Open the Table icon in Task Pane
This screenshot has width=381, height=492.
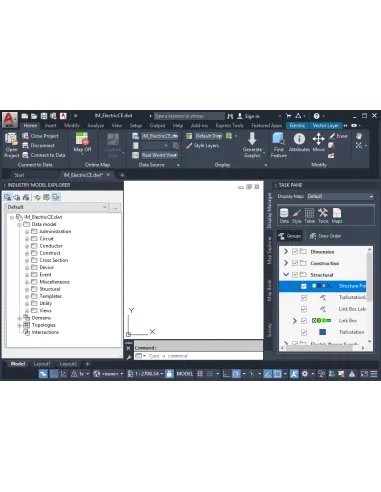[x=309, y=216]
